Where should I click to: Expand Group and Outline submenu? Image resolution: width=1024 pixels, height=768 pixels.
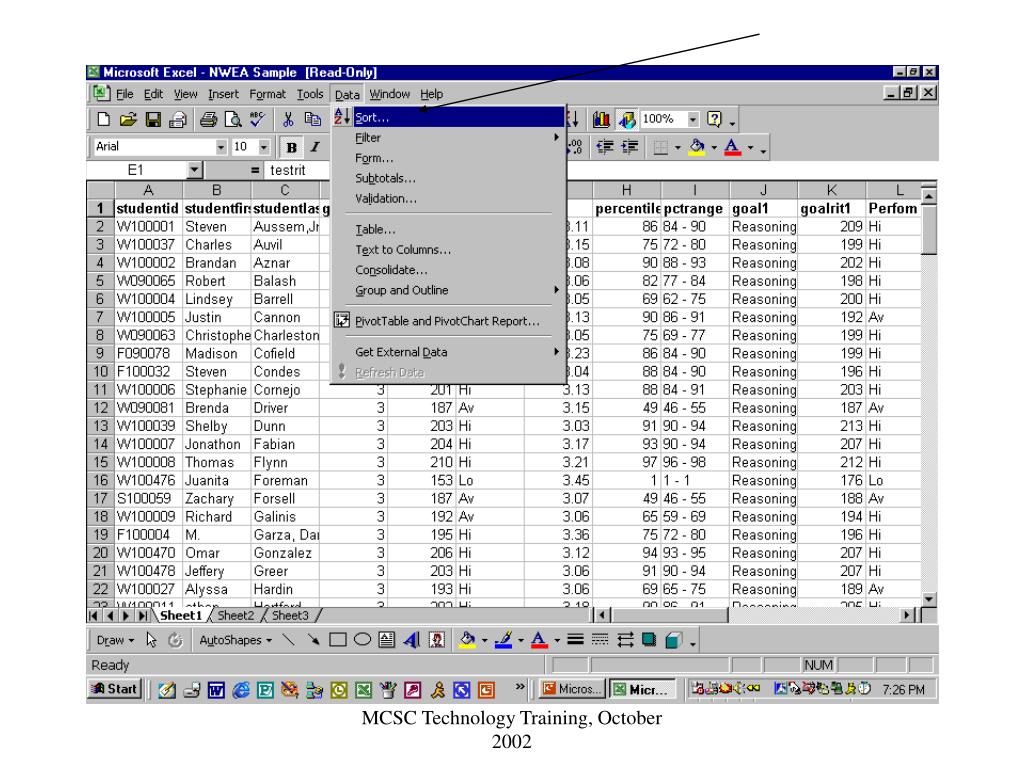click(448, 290)
